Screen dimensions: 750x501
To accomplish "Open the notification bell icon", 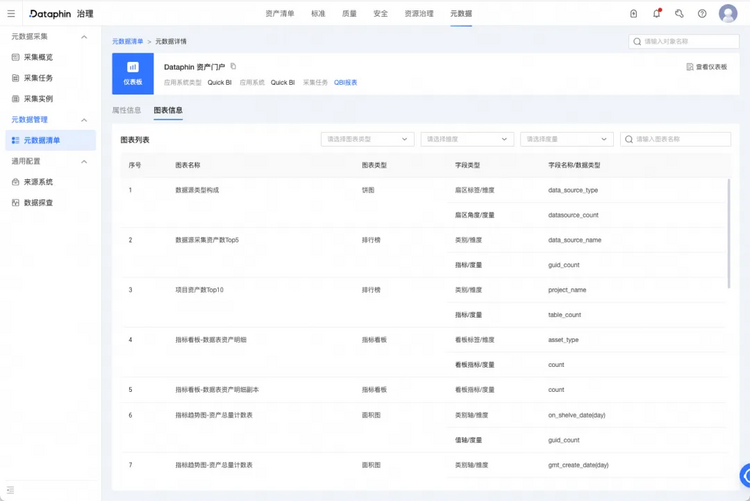I will [x=657, y=13].
